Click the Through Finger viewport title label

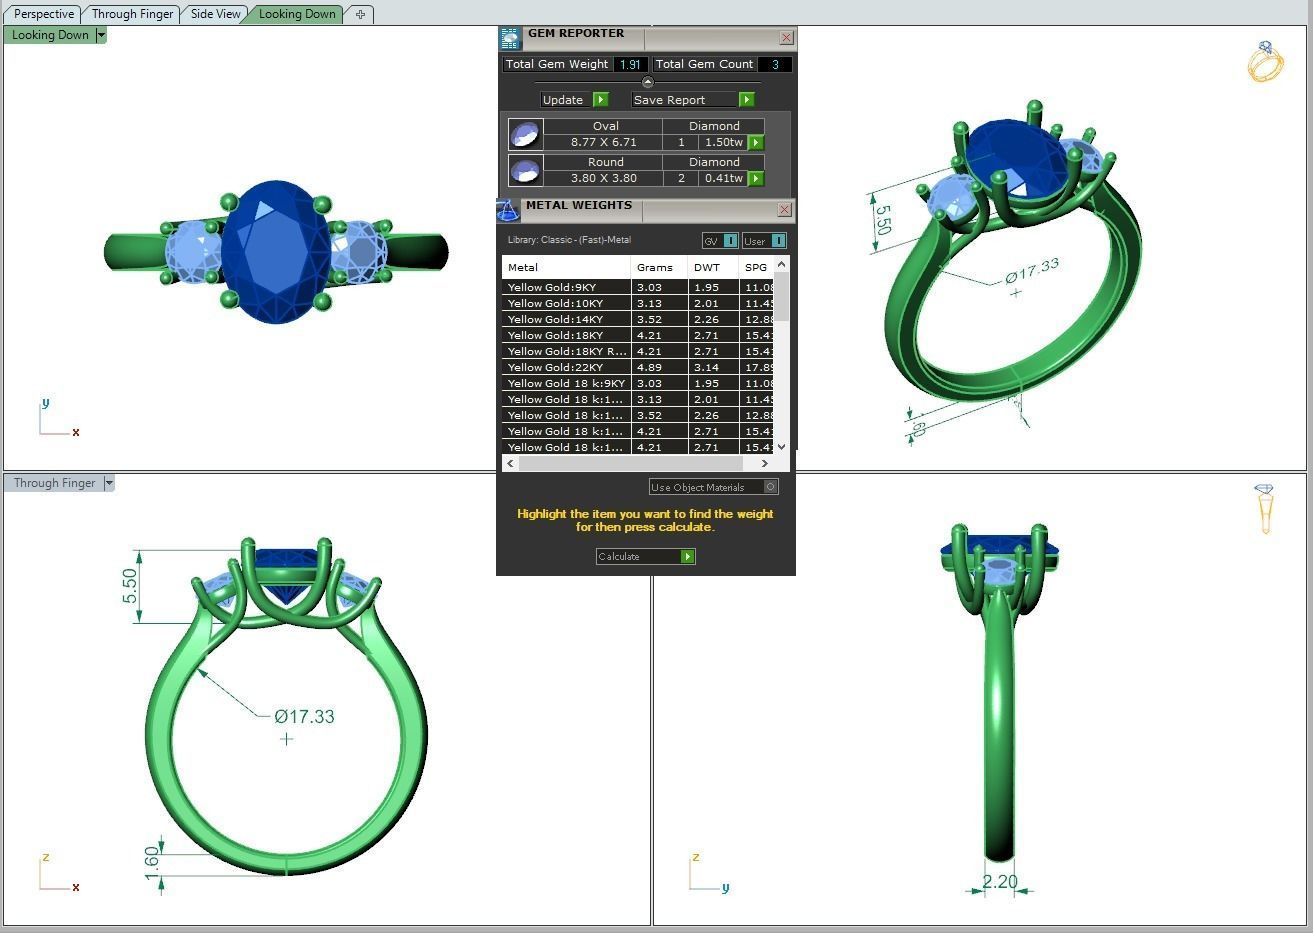tap(54, 483)
